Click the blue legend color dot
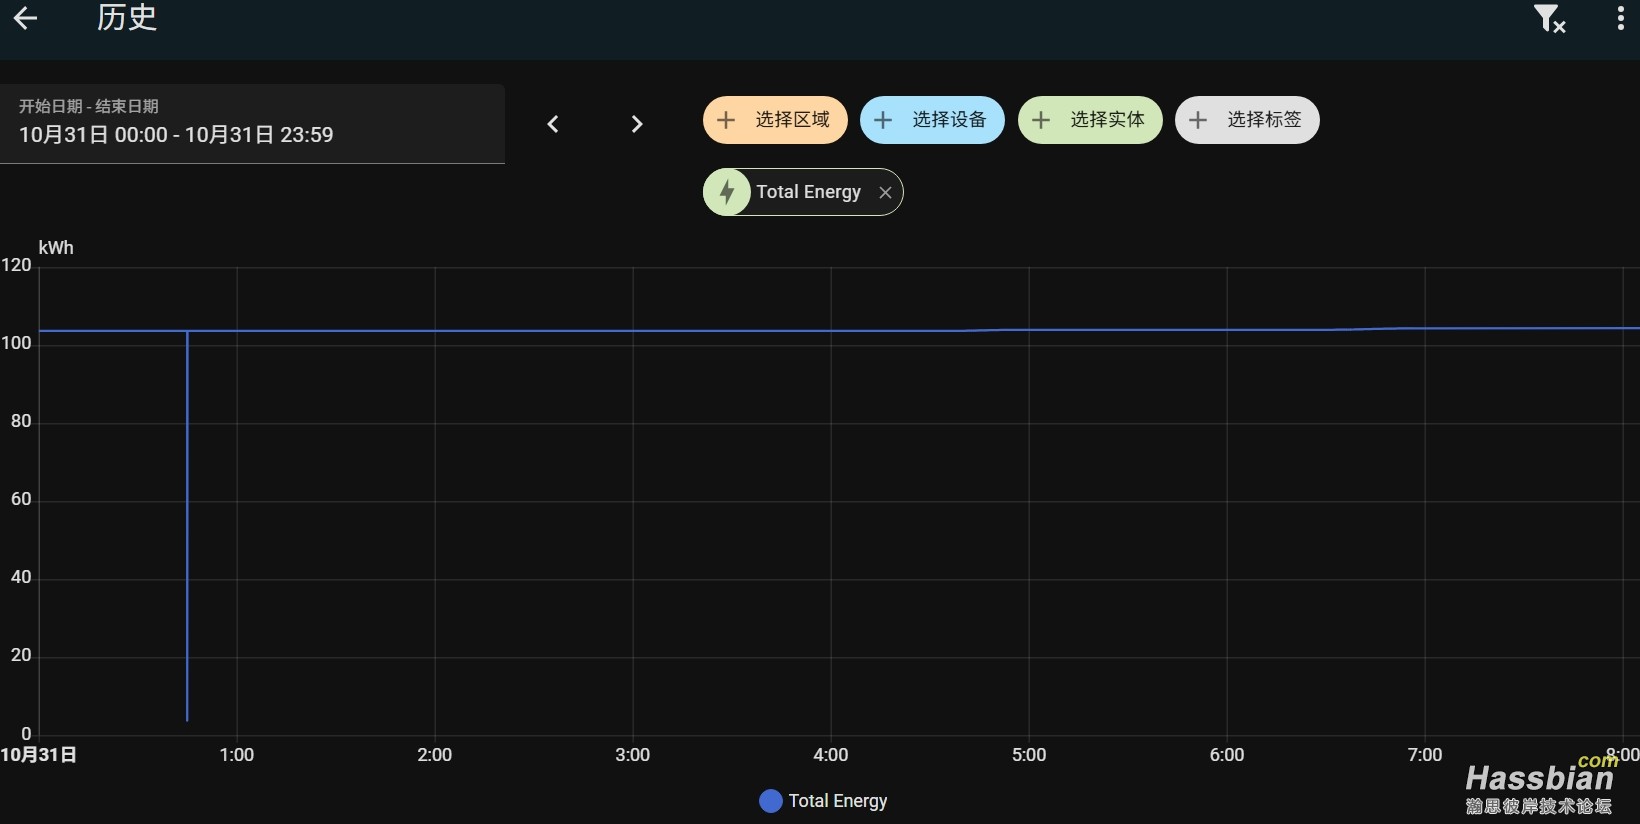1640x824 pixels. (770, 801)
